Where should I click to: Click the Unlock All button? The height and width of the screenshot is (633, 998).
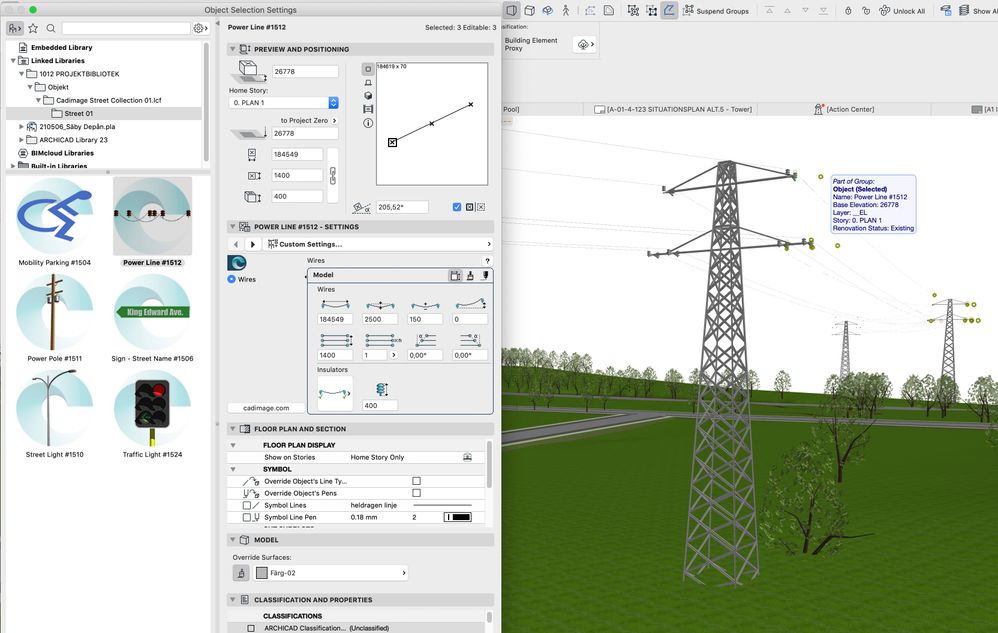(x=901, y=11)
